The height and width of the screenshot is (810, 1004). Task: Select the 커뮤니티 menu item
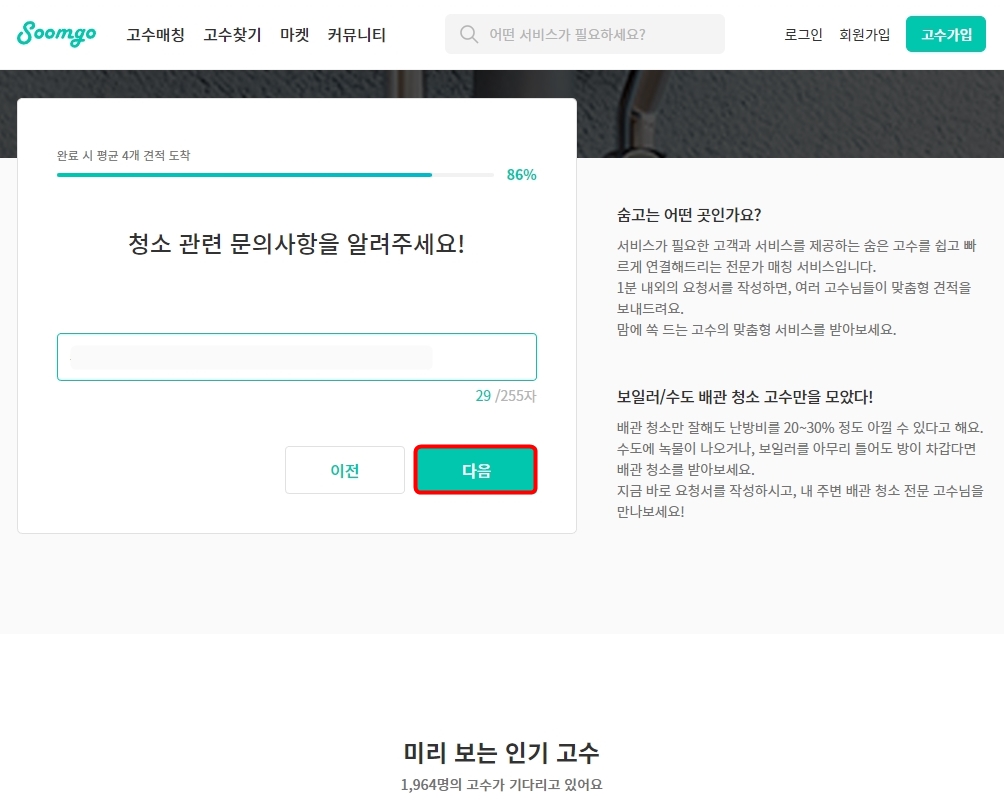point(355,34)
